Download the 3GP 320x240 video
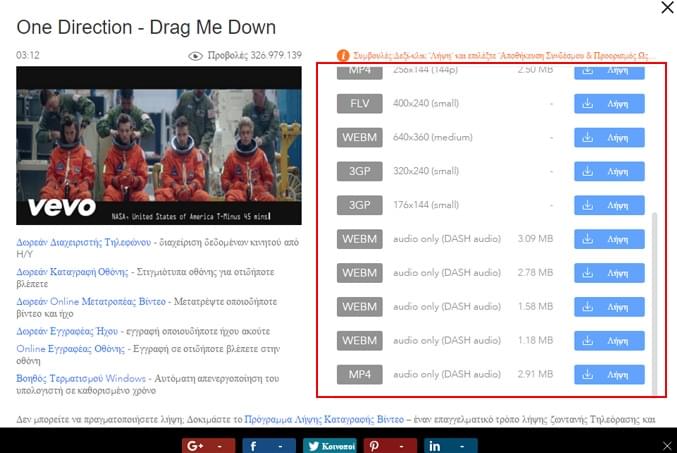The image size is (677, 453). [609, 172]
